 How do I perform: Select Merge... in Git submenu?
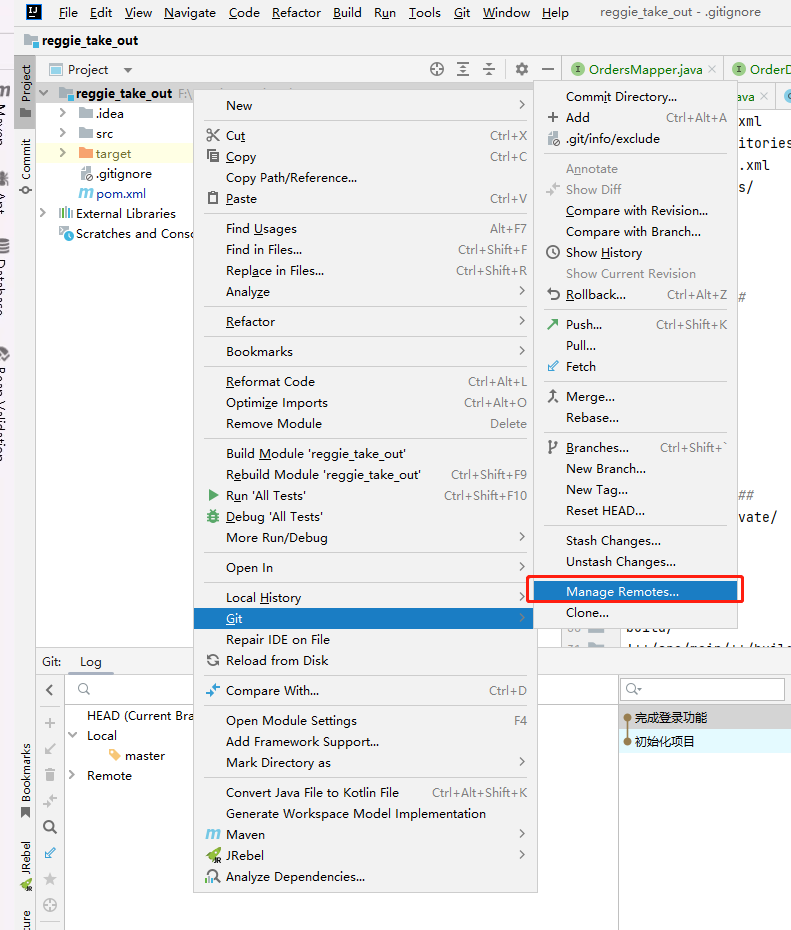[x=635, y=396]
